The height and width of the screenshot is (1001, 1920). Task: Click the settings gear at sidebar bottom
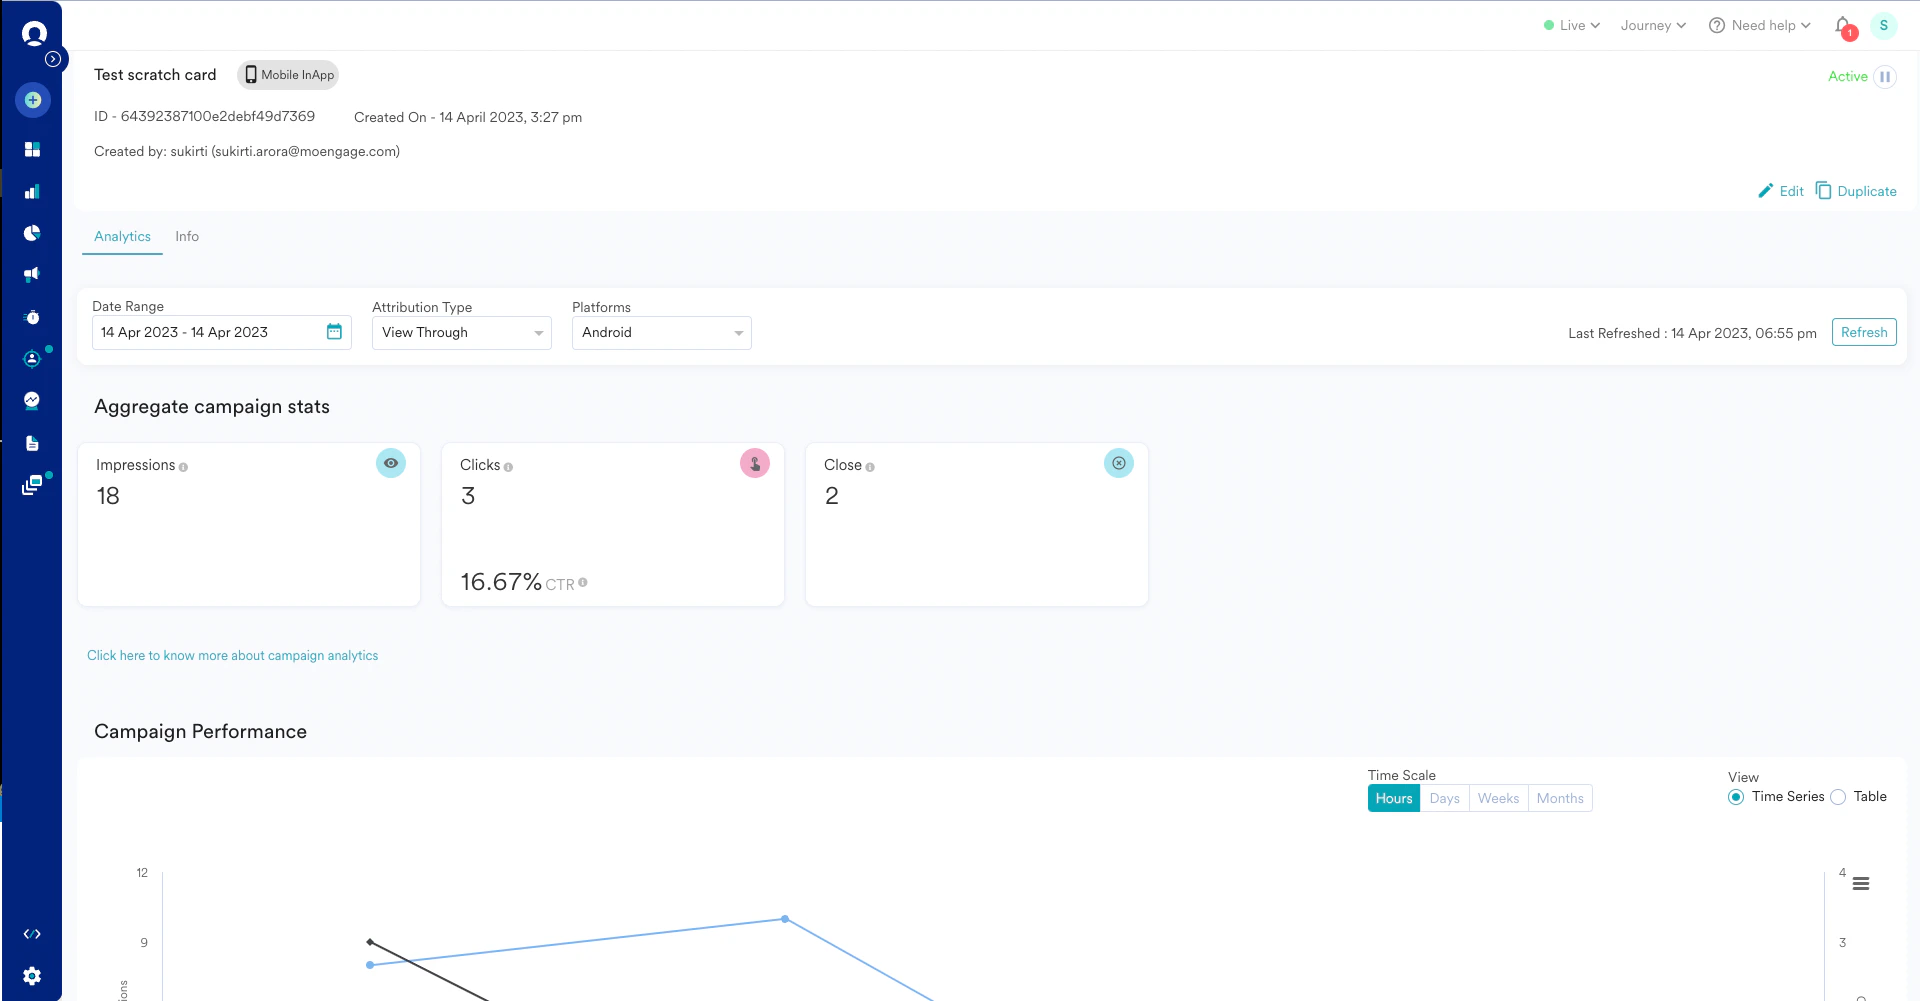point(32,976)
